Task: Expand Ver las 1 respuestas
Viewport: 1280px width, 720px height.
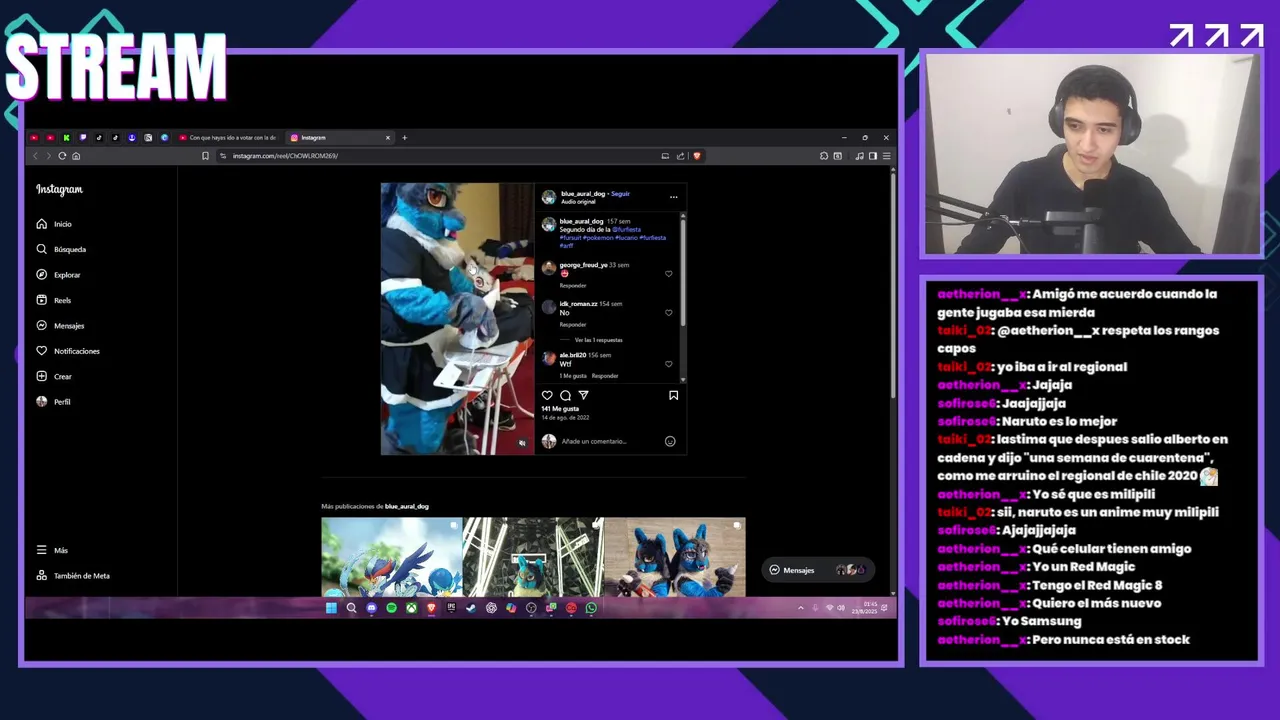Action: point(598,340)
